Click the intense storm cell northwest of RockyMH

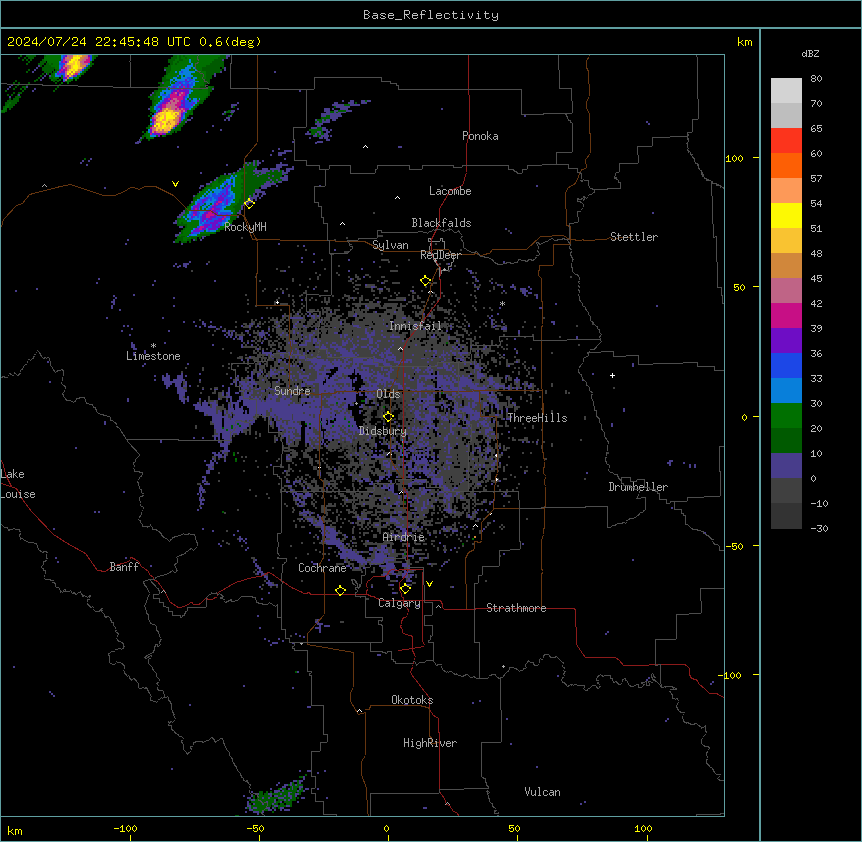click(x=167, y=118)
